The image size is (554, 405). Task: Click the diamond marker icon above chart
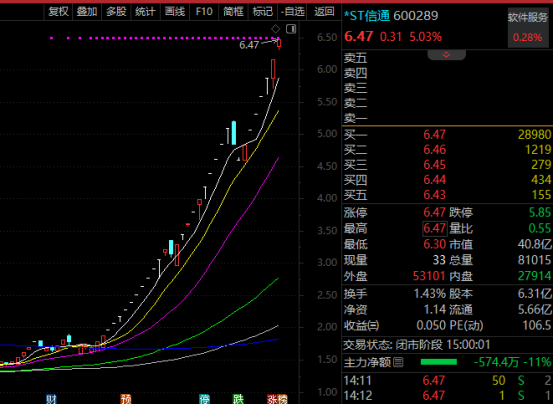tap(275, 29)
